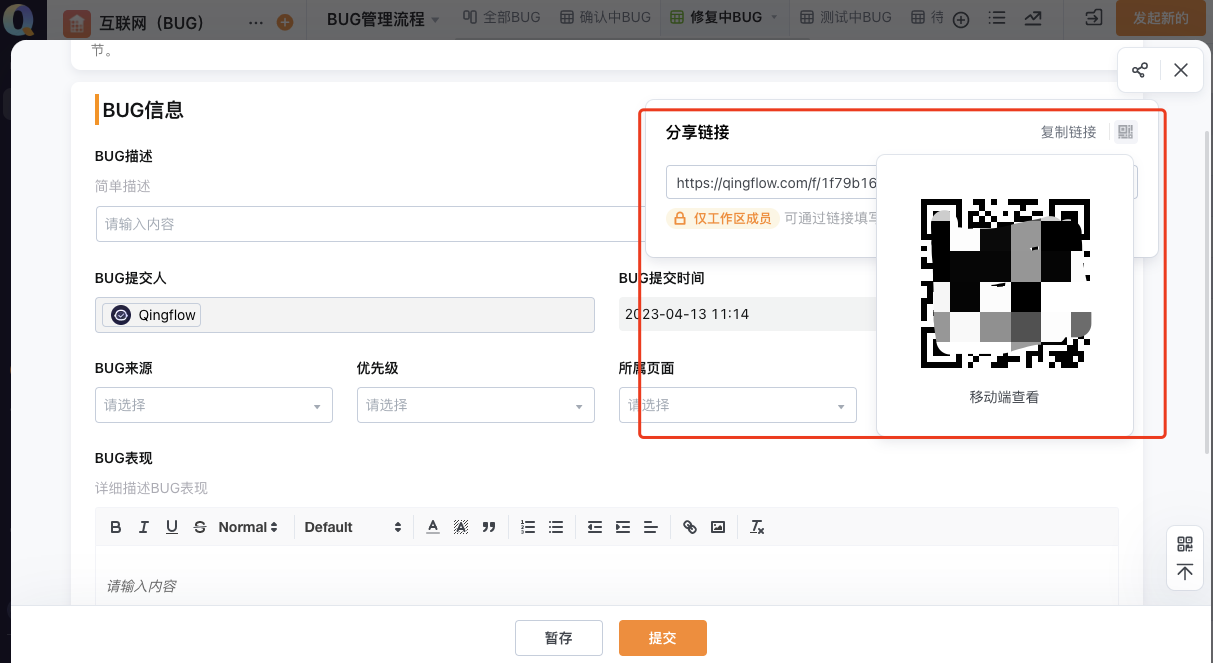
Task: Click the 暂存 save draft button
Action: [559, 638]
